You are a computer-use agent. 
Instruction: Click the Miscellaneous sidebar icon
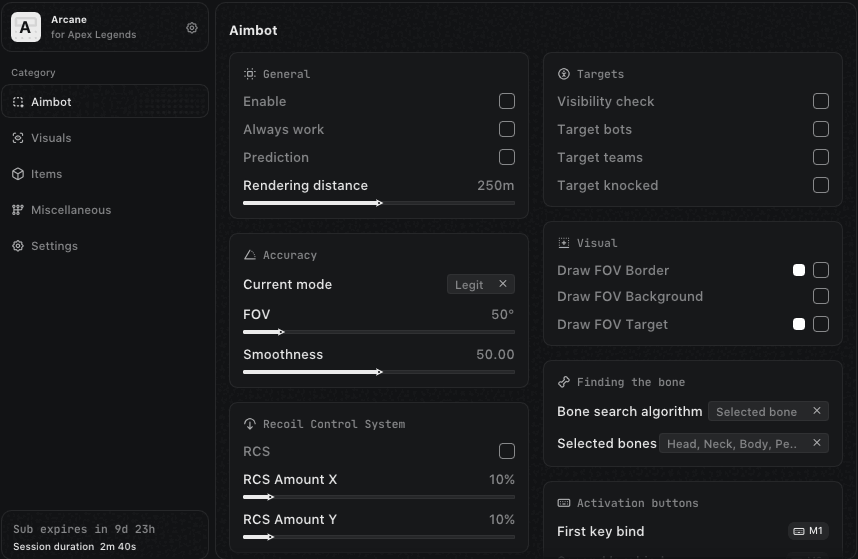coord(18,210)
